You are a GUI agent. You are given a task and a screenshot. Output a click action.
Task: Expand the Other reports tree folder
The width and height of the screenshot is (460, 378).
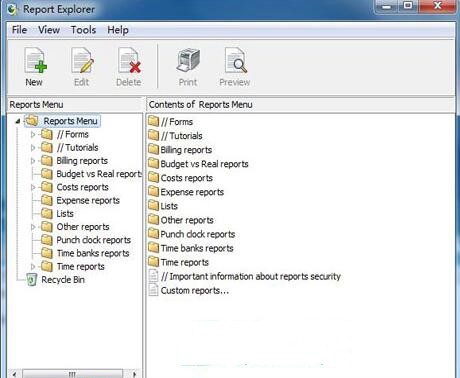33,227
